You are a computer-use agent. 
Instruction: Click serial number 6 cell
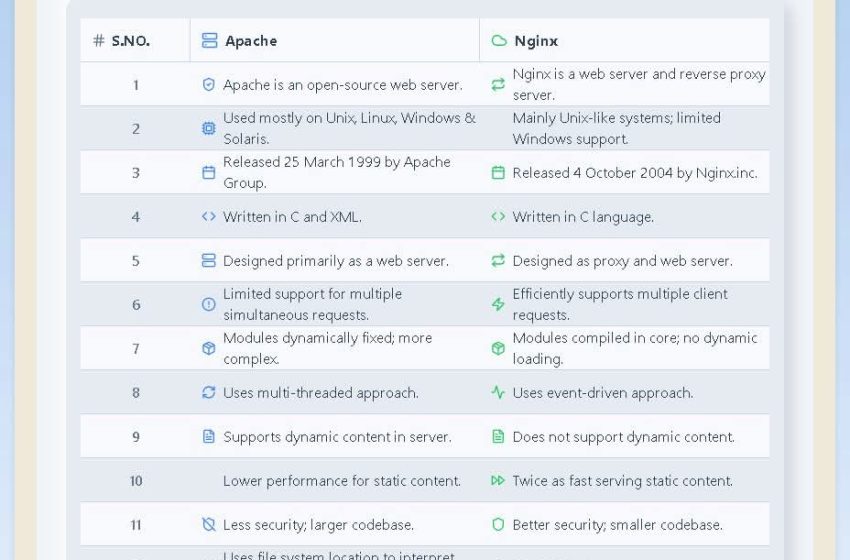136,305
